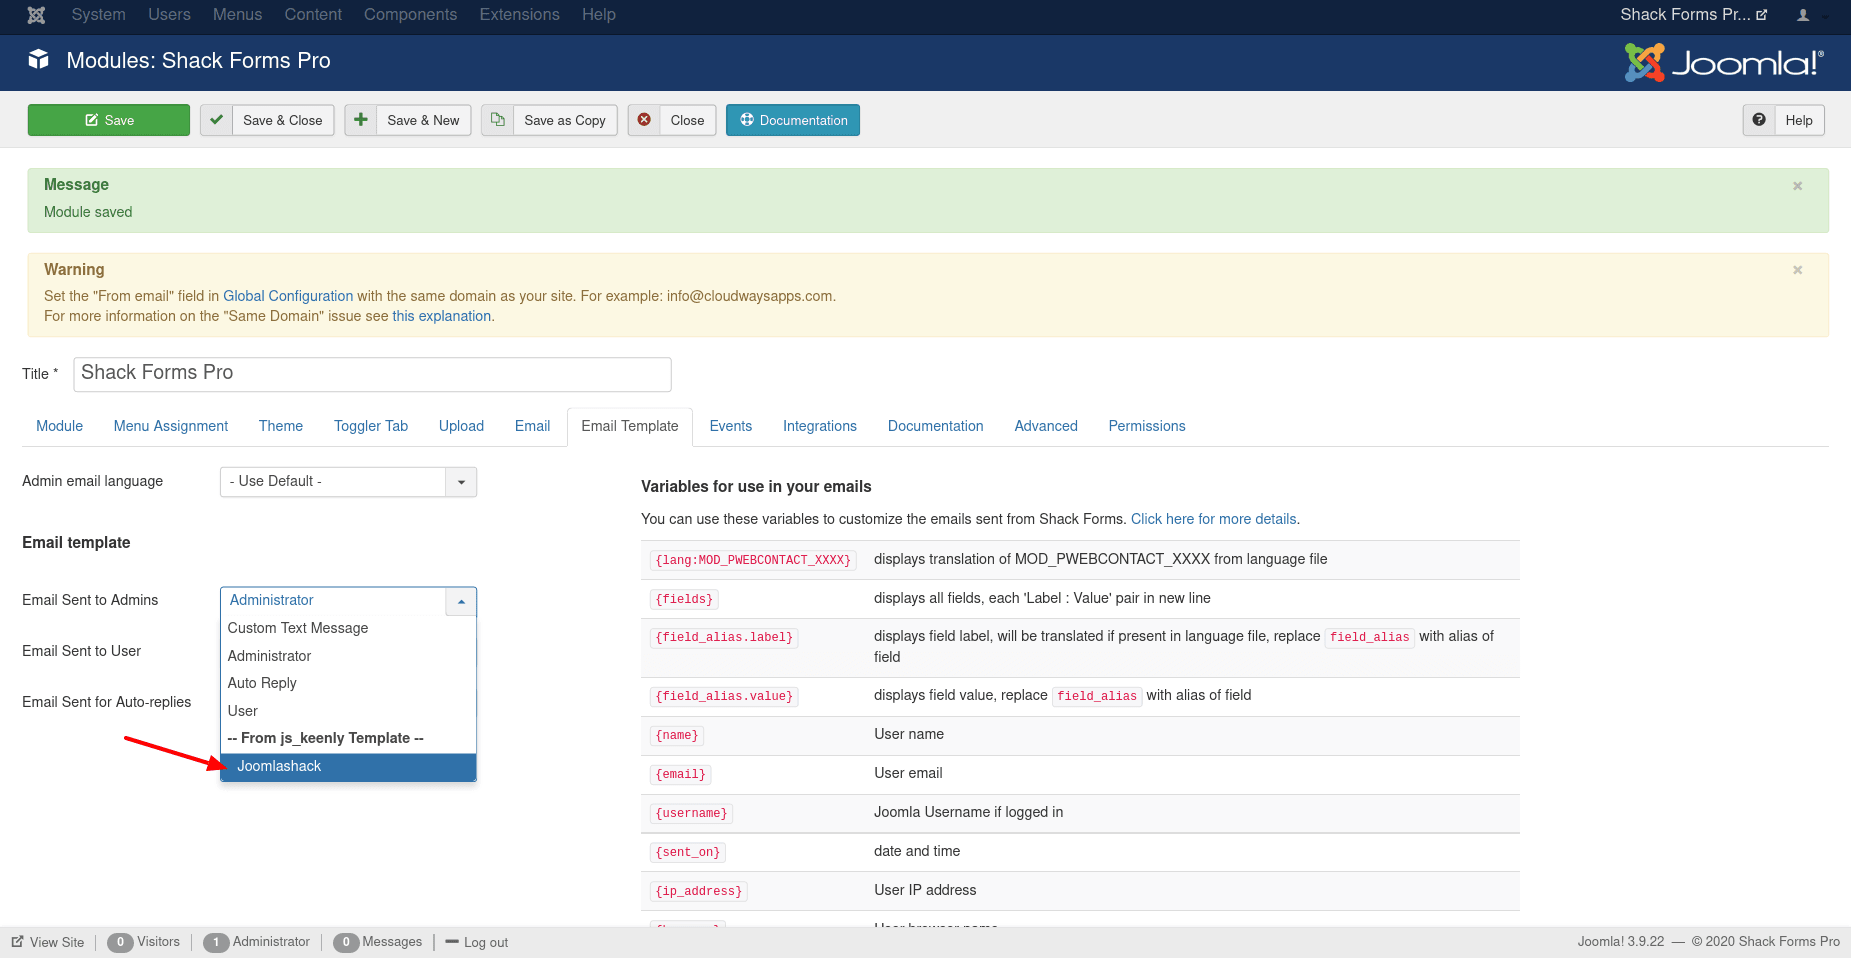The width and height of the screenshot is (1851, 958).
Task: Choose Custom Text Message from dropdown list
Action: tap(348, 628)
